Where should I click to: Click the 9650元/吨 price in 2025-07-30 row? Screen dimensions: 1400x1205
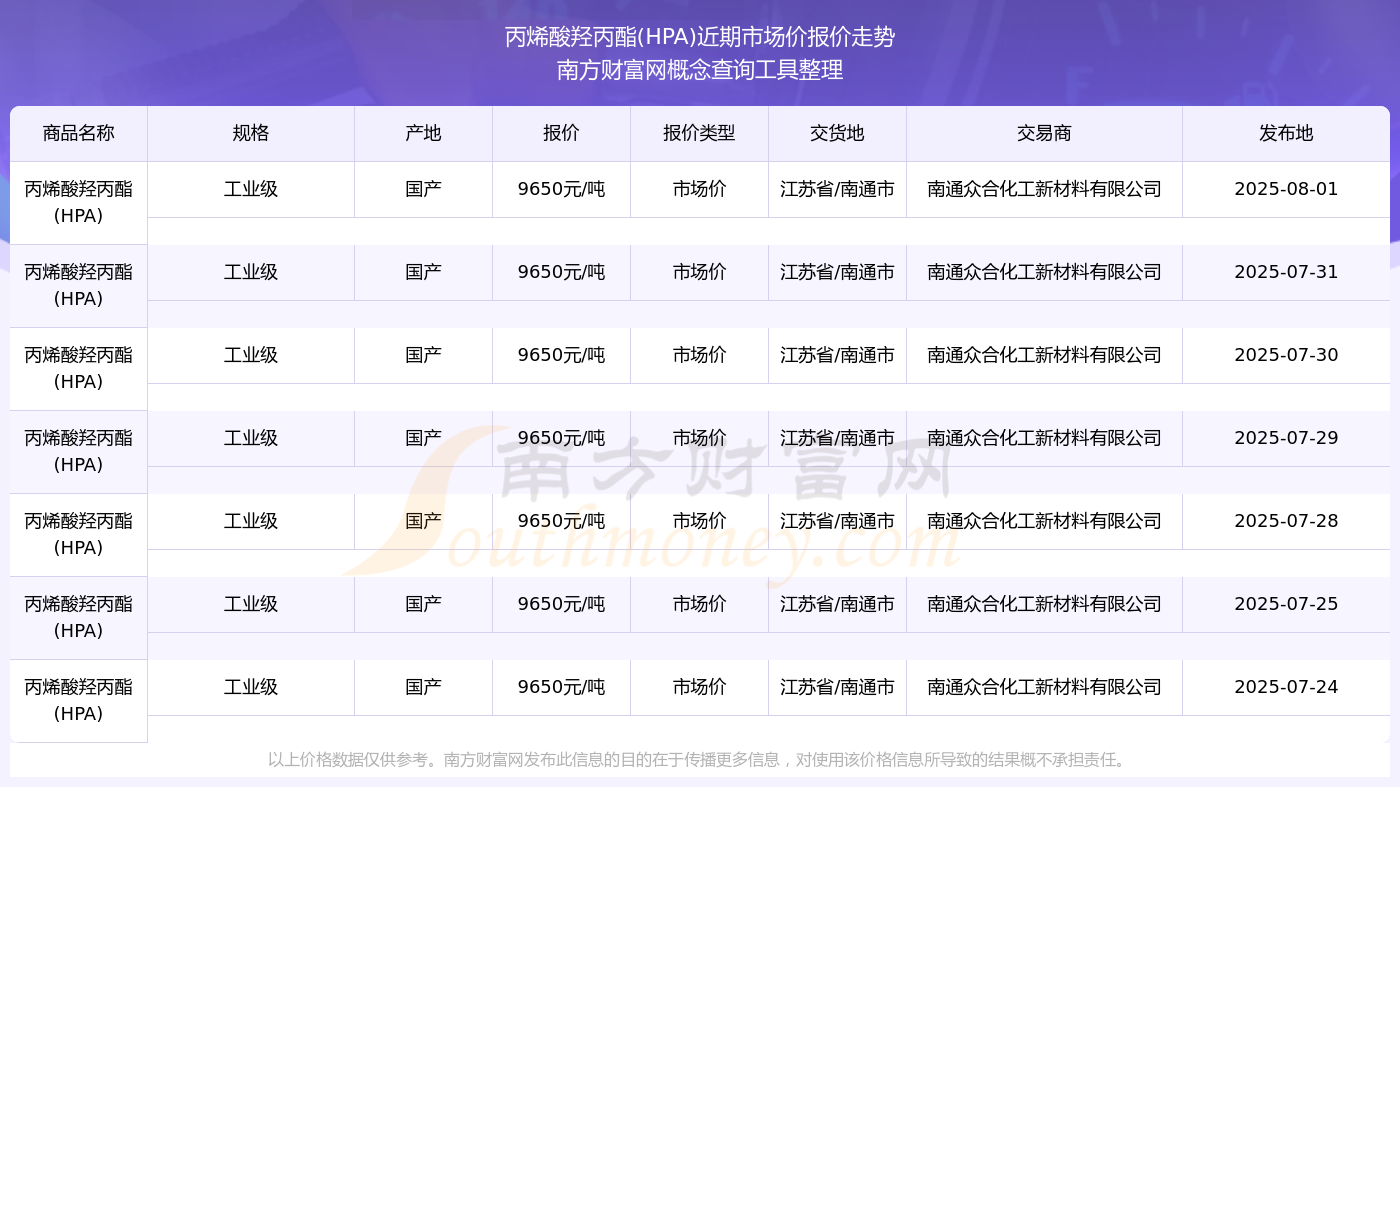[562, 355]
